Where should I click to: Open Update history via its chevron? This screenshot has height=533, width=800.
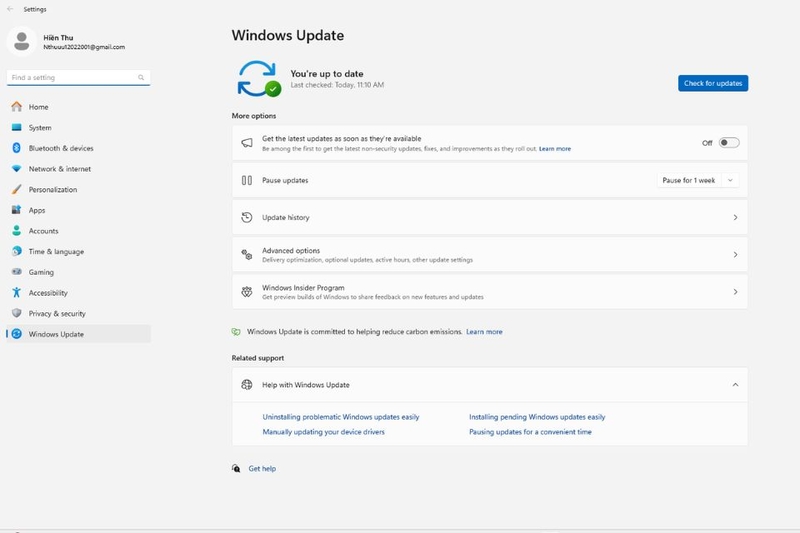tap(735, 217)
